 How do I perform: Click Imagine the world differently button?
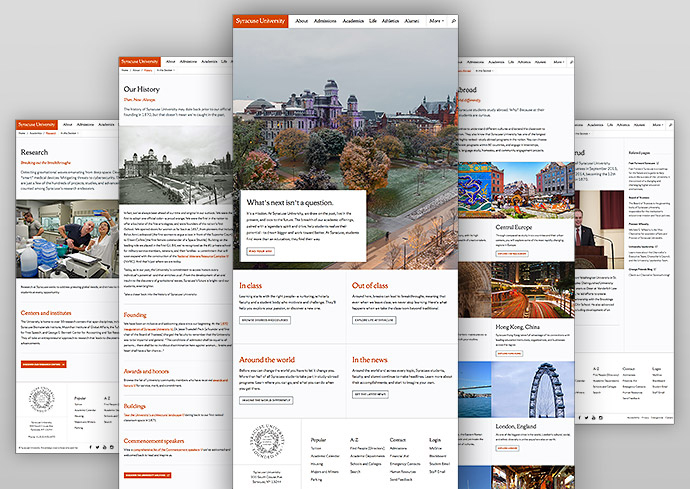[266, 400]
